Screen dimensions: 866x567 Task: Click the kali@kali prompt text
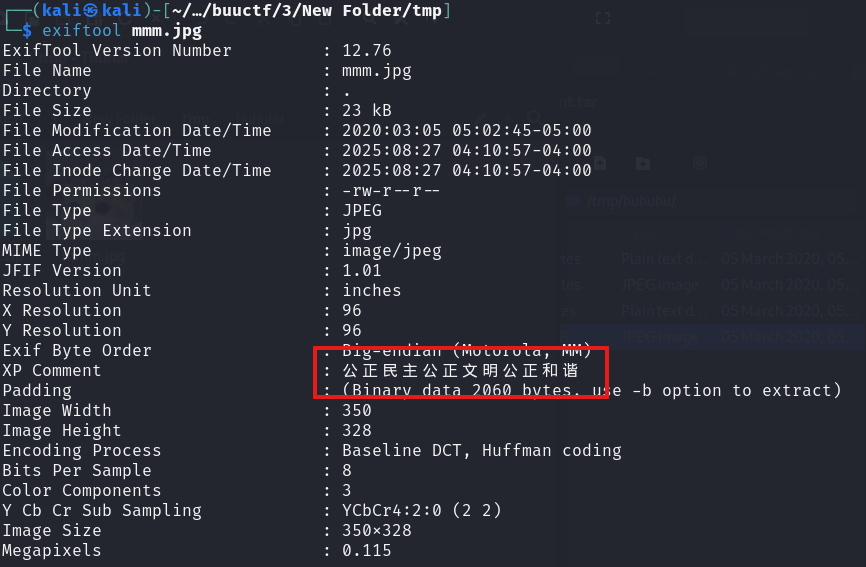point(92,10)
